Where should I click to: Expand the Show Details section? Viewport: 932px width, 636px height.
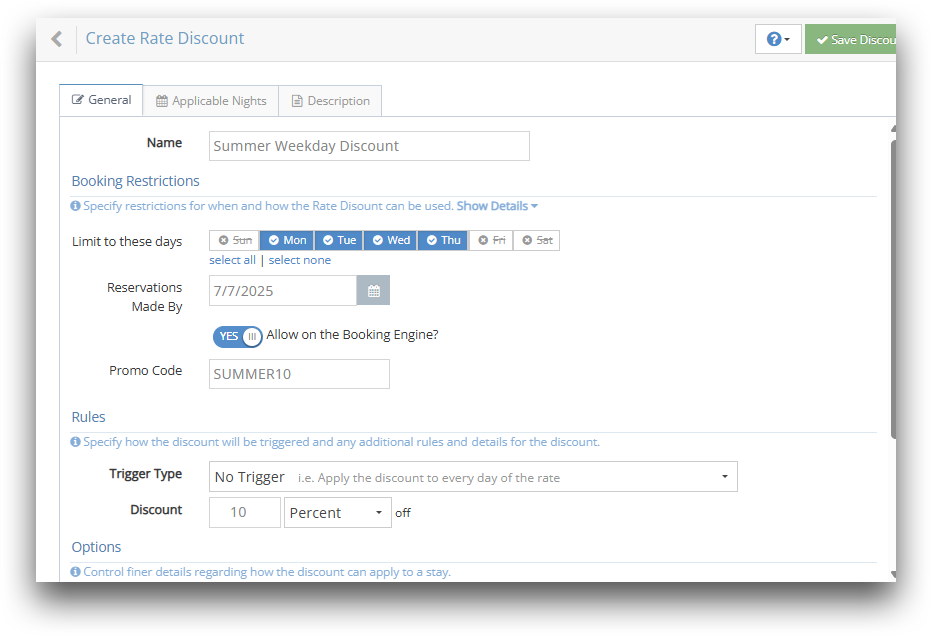click(x=494, y=205)
